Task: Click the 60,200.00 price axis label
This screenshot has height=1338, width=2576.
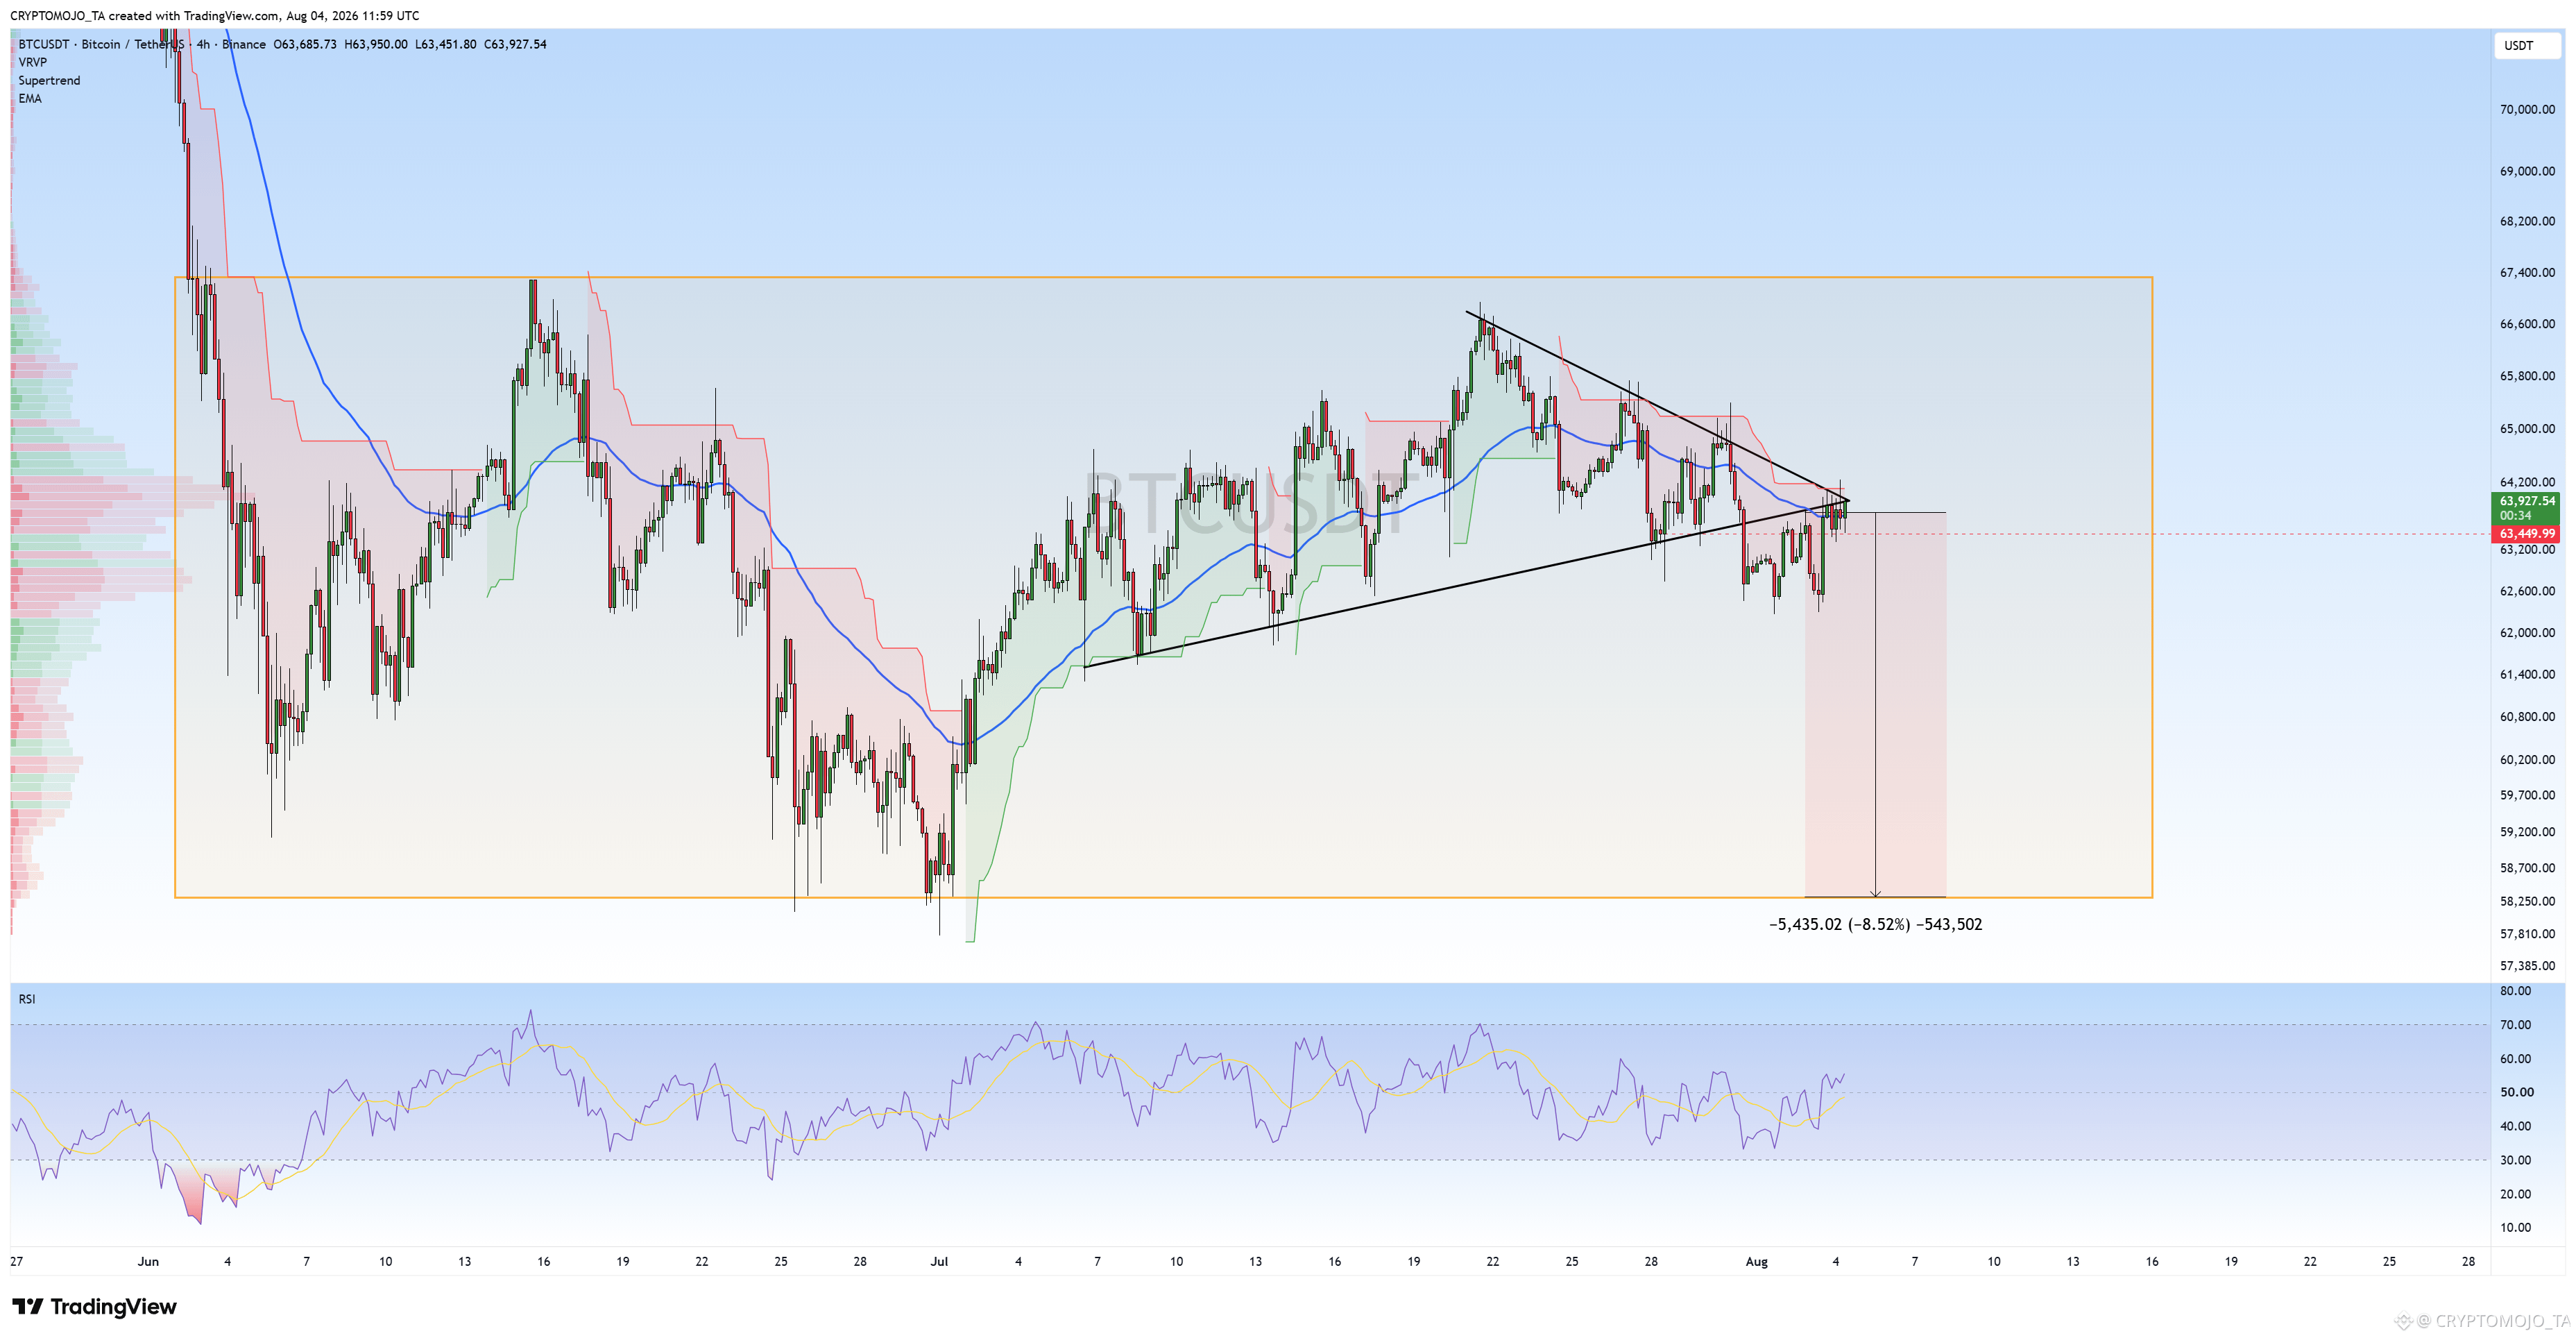Action: point(2527,759)
